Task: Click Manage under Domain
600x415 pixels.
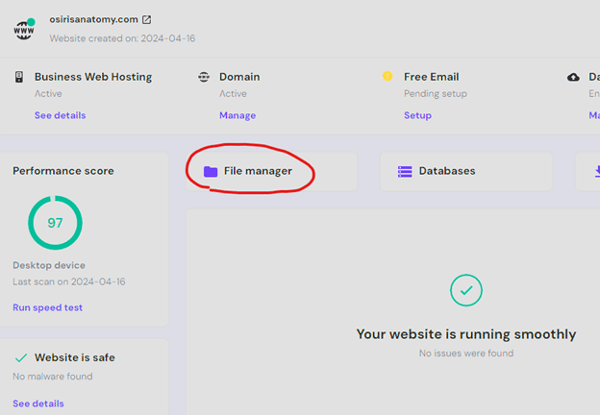Action: pos(237,115)
